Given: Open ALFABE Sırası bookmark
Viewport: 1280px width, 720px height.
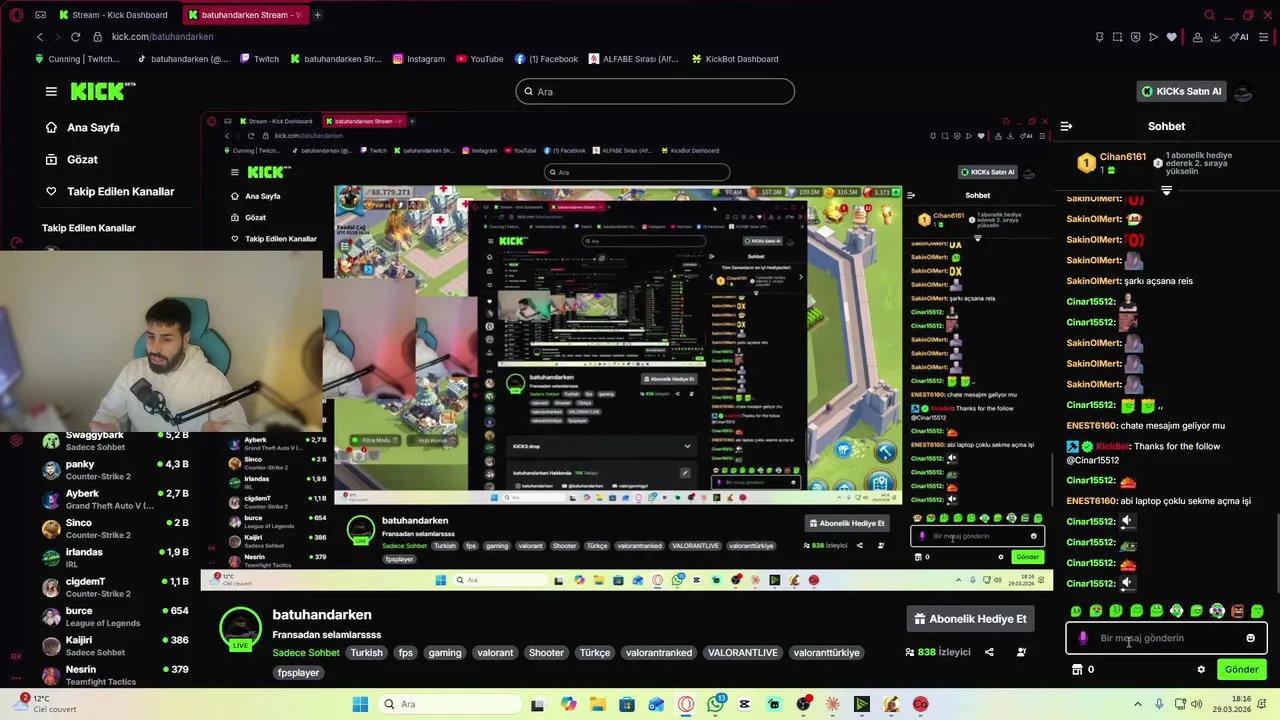Looking at the screenshot, I should (x=633, y=59).
